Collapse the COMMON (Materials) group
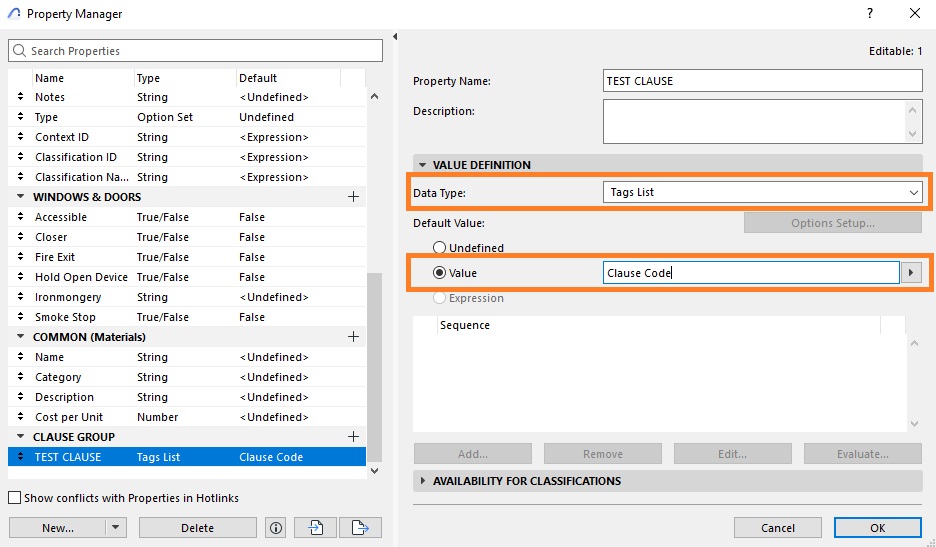This screenshot has height=547, width=936. [20, 337]
